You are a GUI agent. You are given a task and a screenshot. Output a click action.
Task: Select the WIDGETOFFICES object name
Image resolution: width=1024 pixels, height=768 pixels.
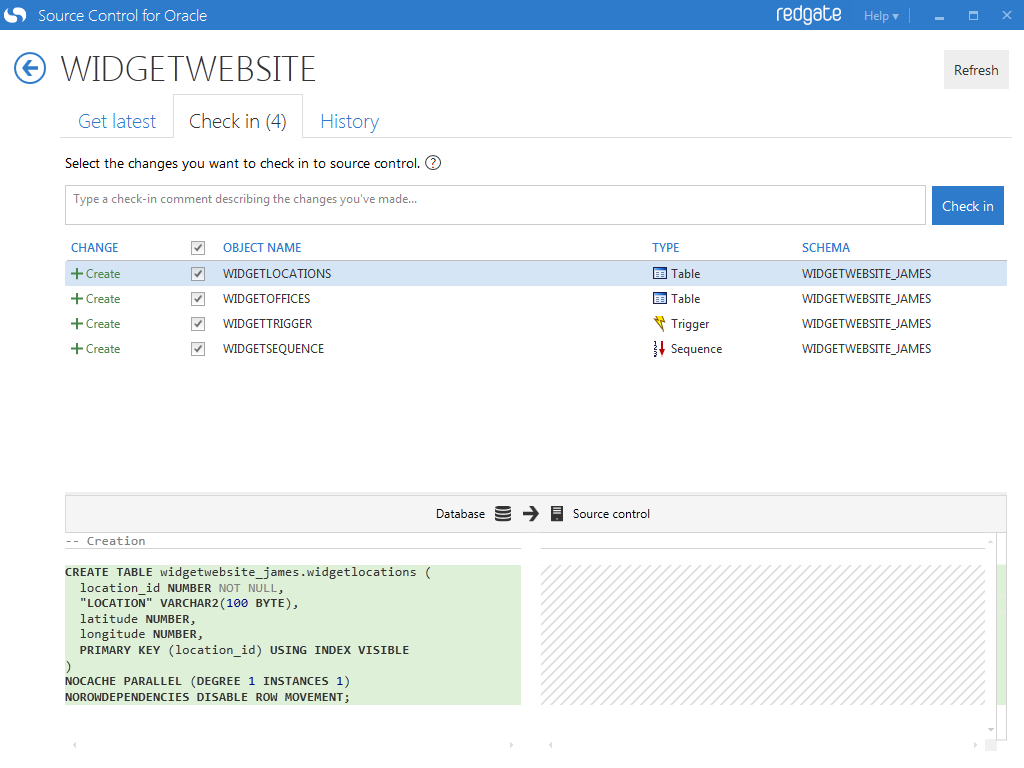[x=266, y=298]
